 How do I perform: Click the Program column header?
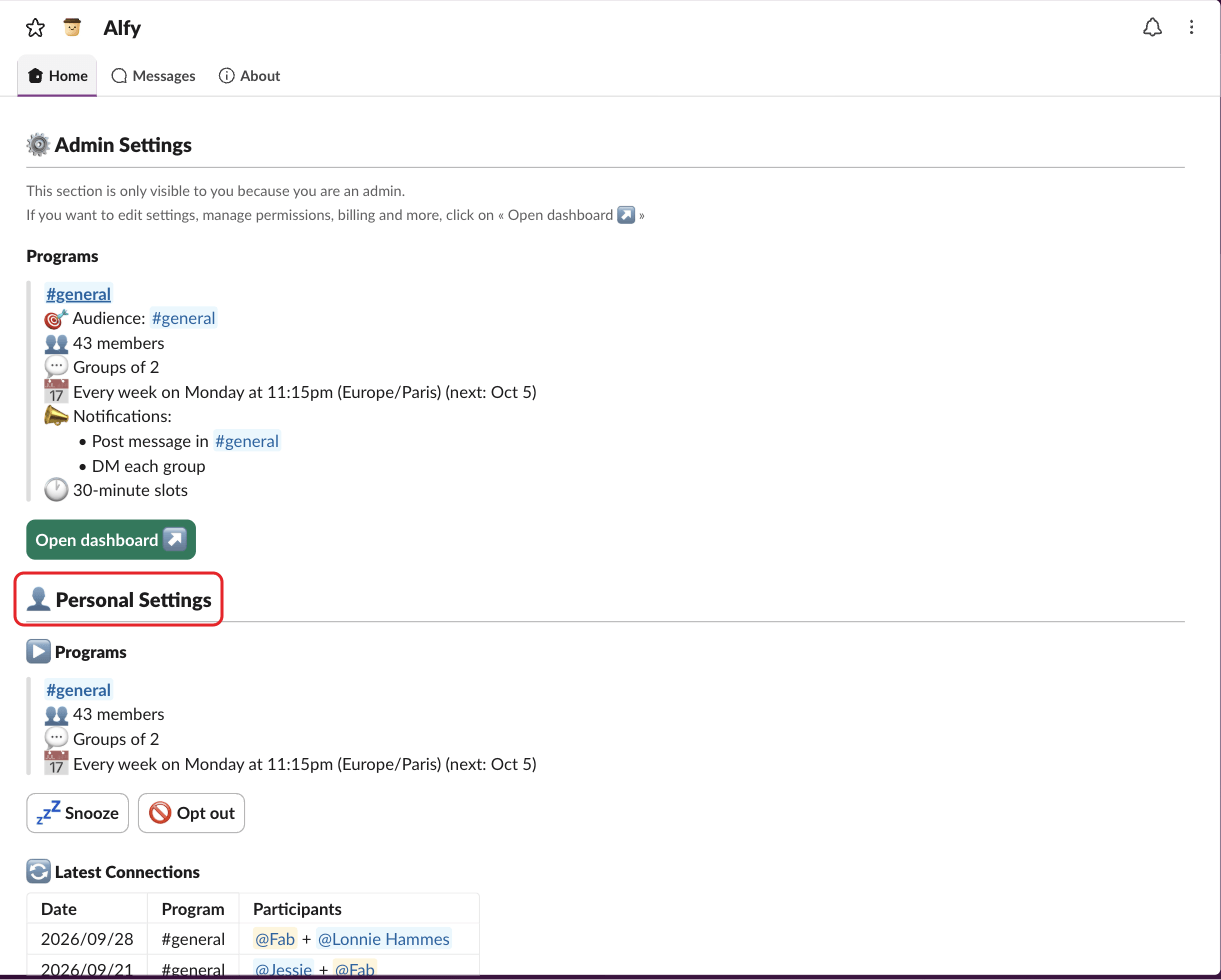click(x=193, y=909)
